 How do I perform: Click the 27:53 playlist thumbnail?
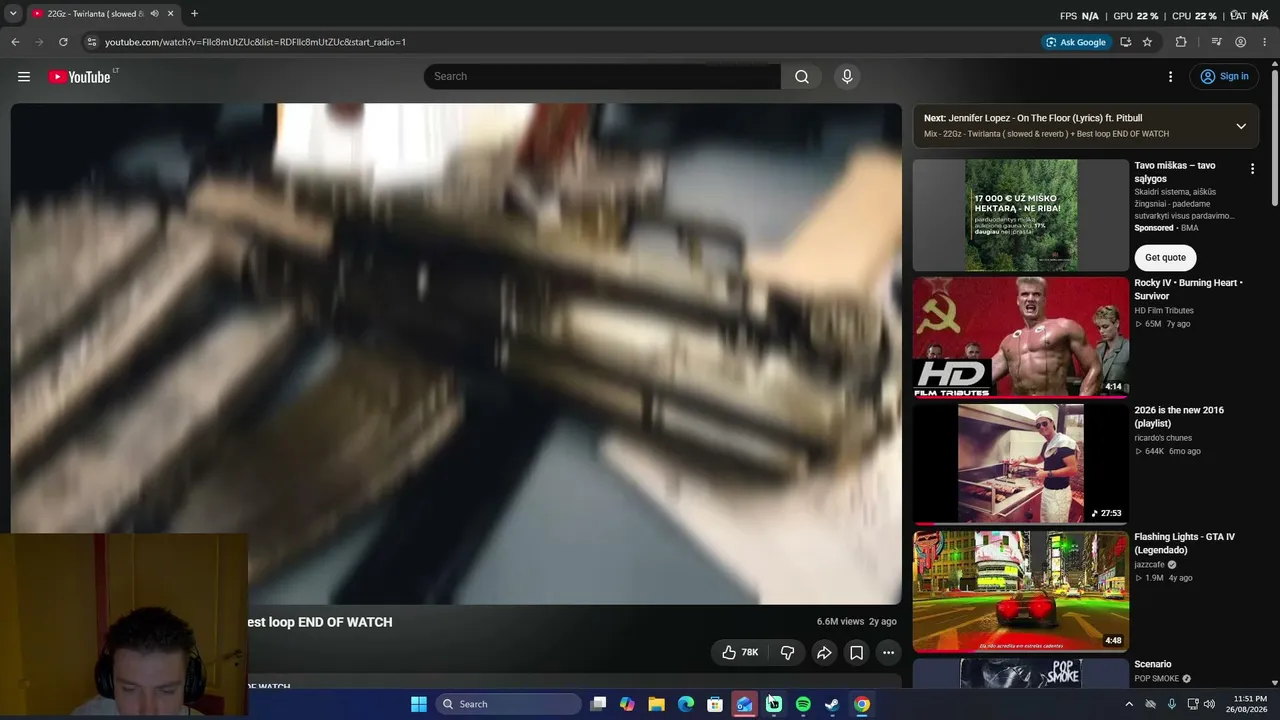1020,464
